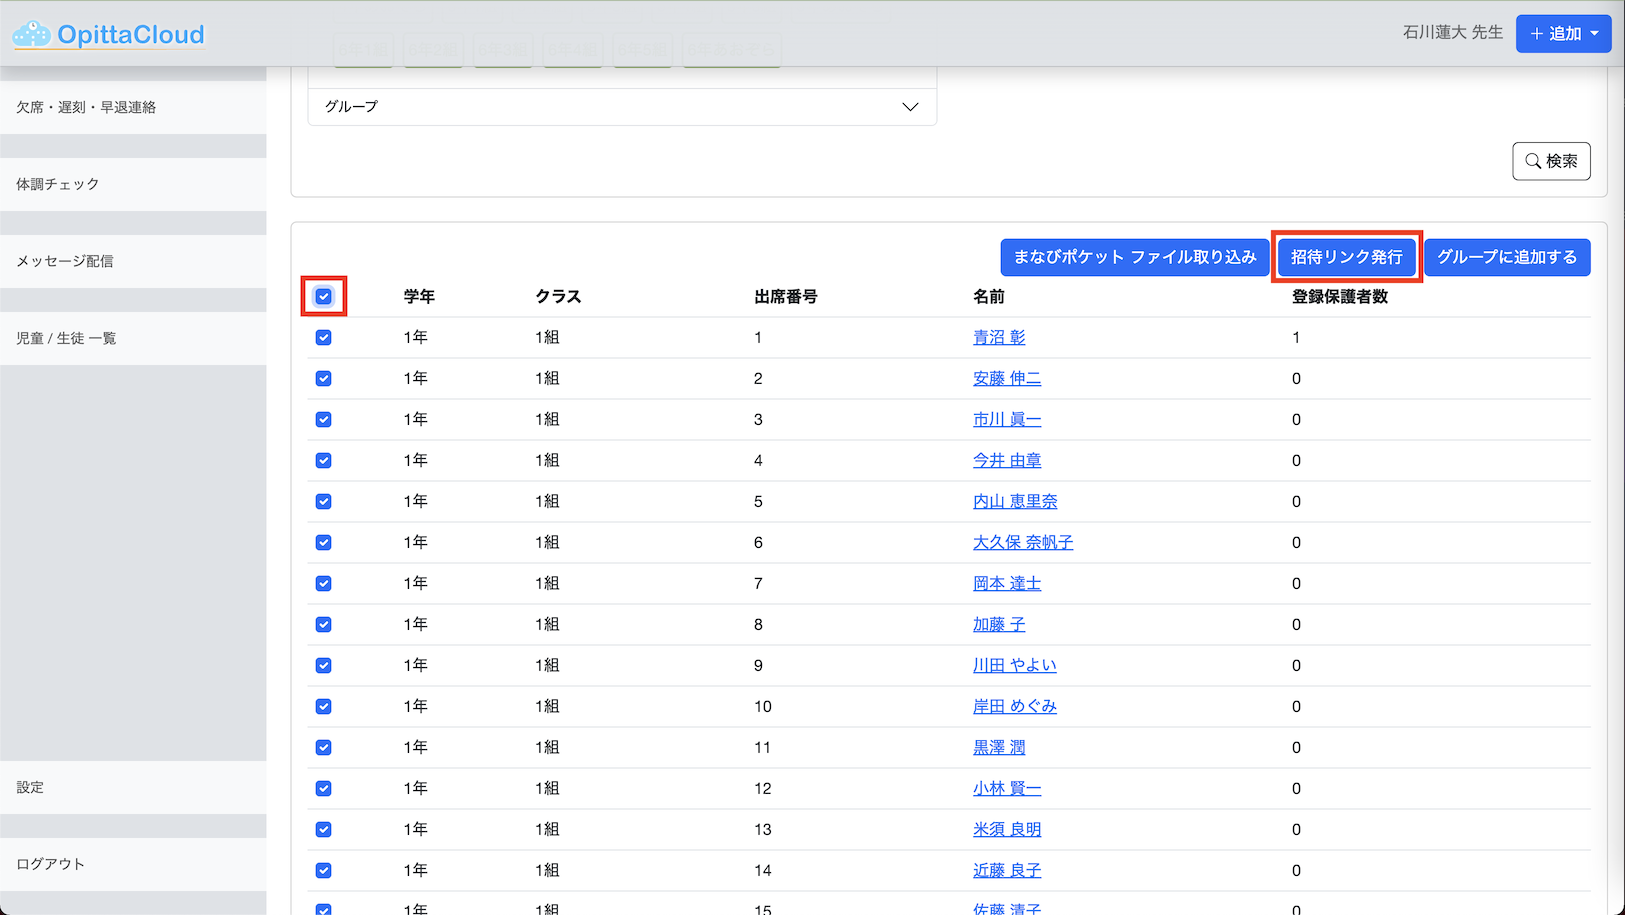
Task: Open student link 小林 賢一
Action: pos(1007,788)
